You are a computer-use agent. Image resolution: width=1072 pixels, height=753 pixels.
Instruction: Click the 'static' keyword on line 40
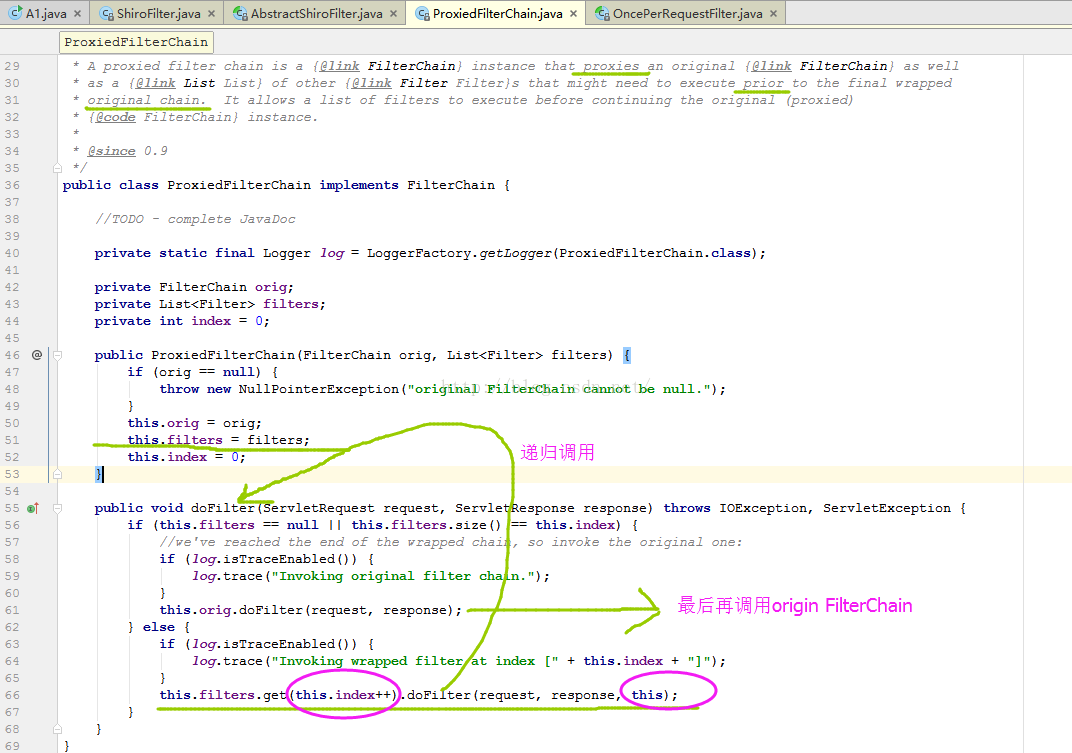pyautogui.click(x=183, y=253)
